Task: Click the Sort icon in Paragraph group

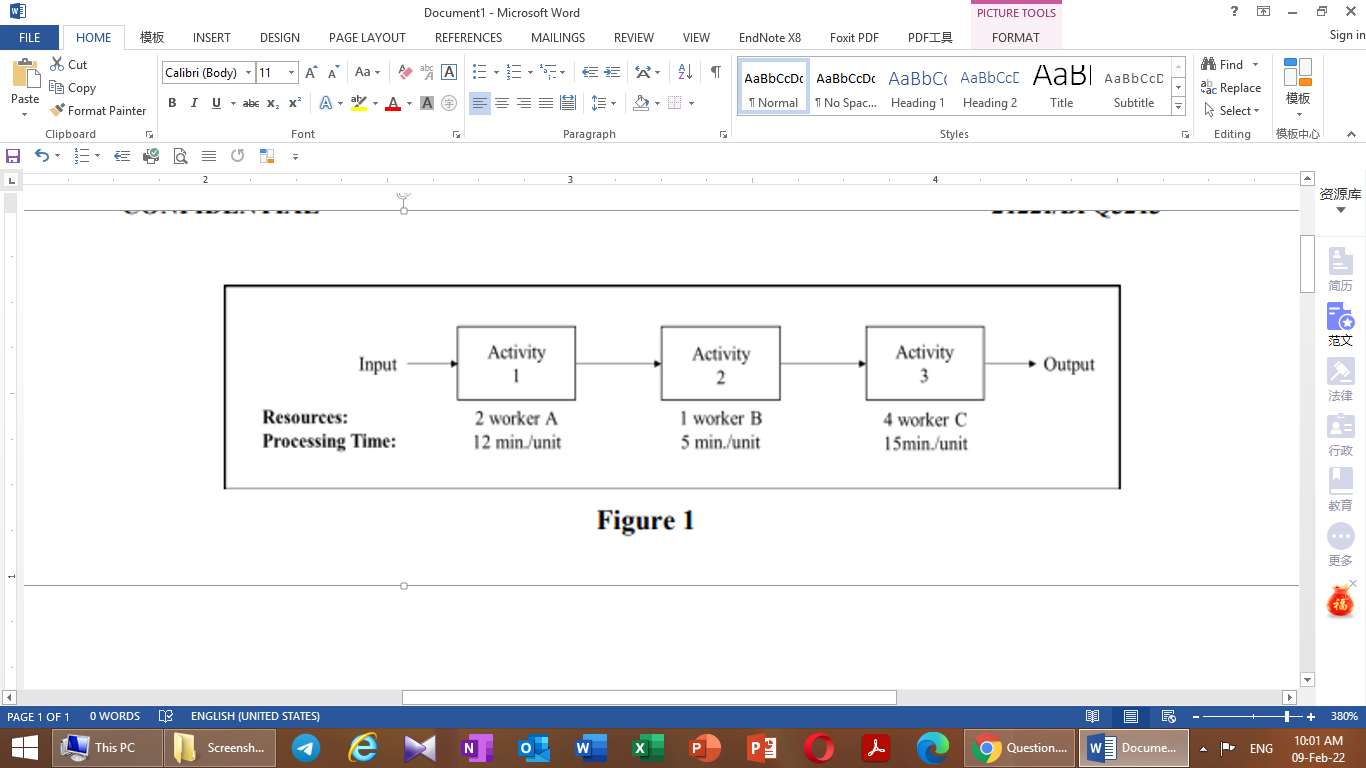Action: (682, 72)
